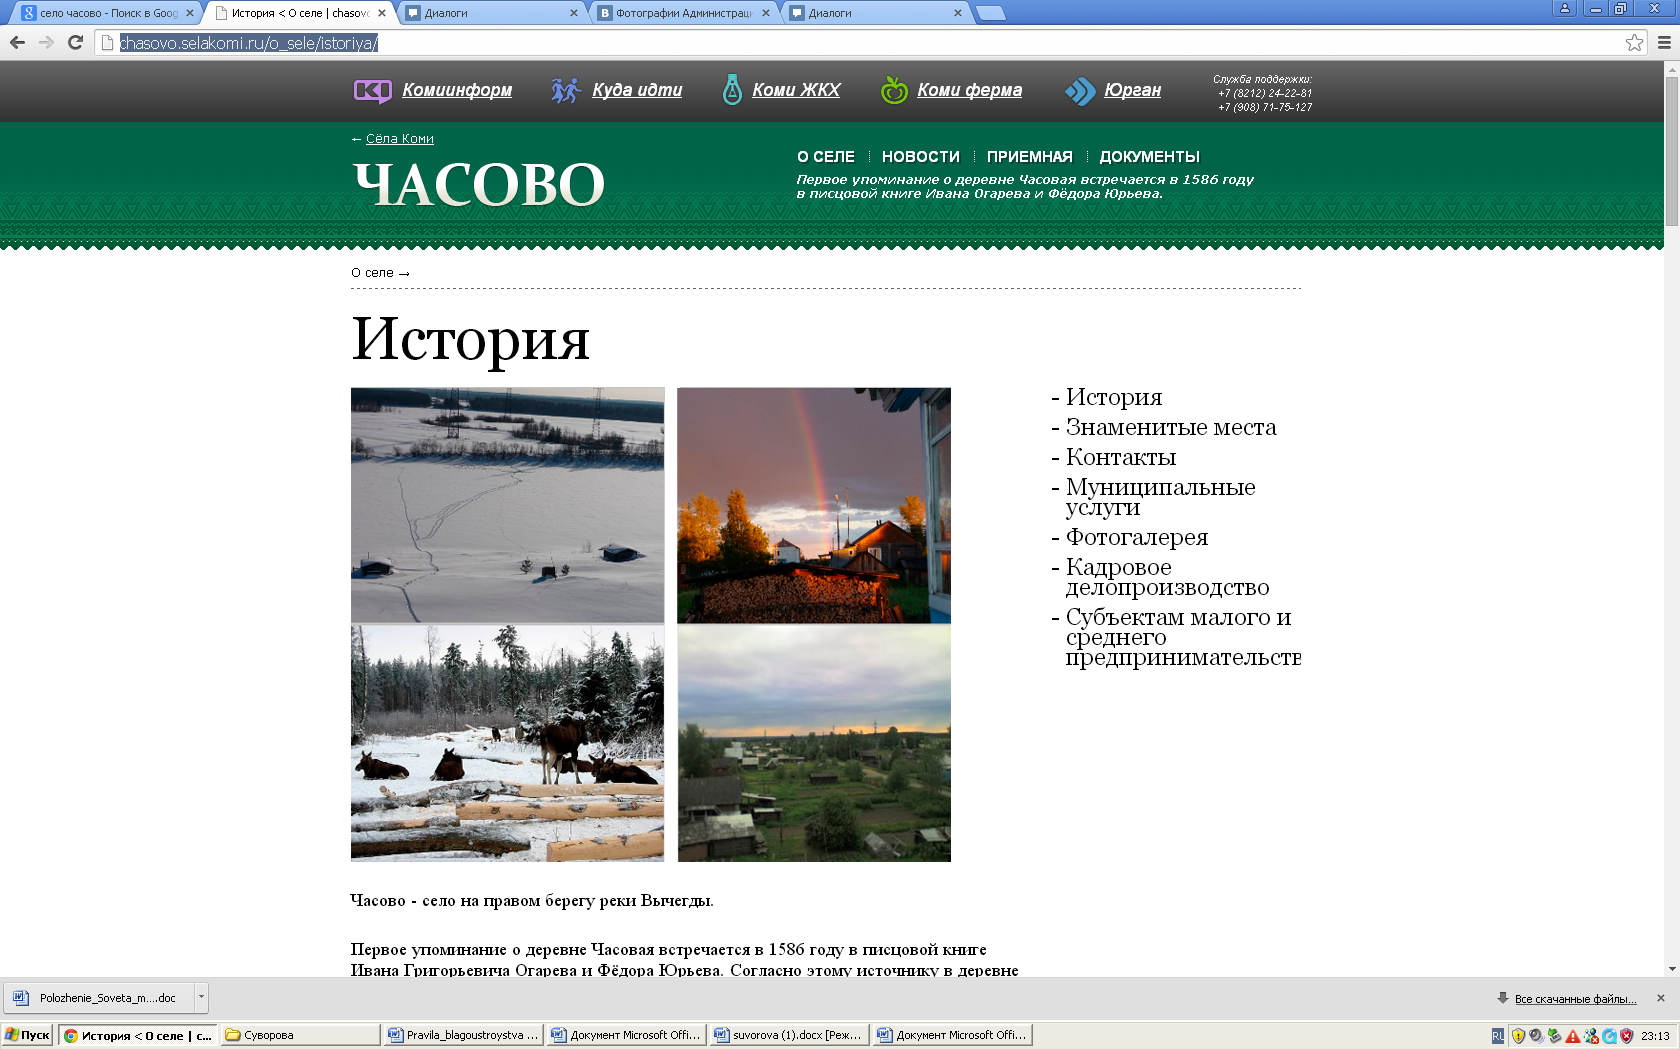1680x1050 pixels.
Task: Open the Кадровое делопроизводство side link
Action: 1167,577
